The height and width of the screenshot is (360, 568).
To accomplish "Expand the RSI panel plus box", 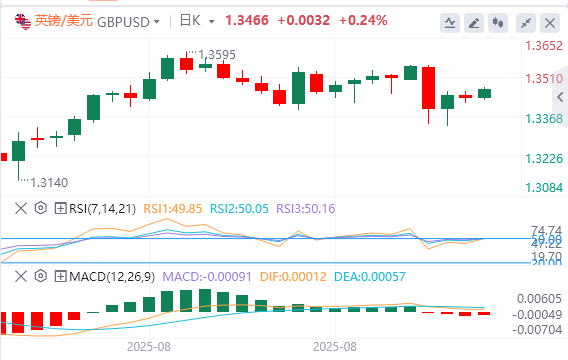I will point(60,209).
